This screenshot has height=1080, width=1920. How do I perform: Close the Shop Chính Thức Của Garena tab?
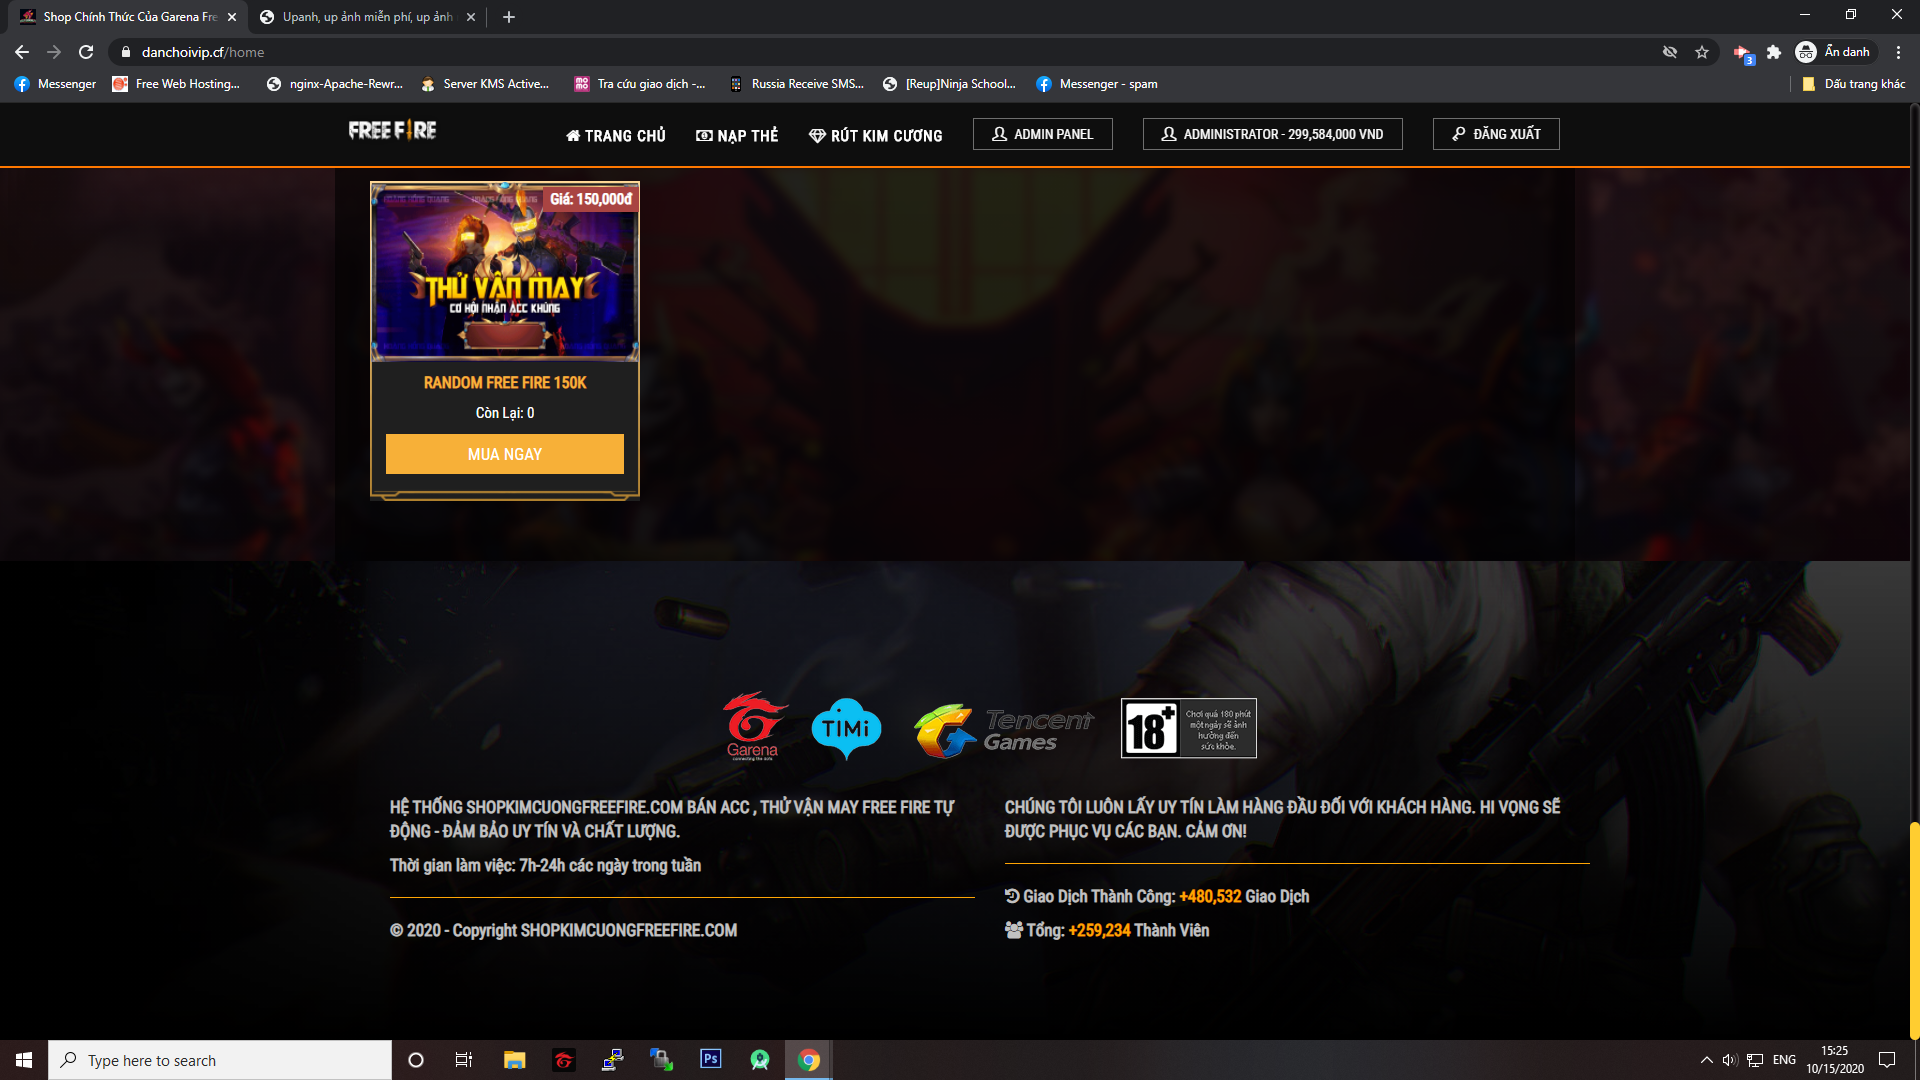pos(232,17)
